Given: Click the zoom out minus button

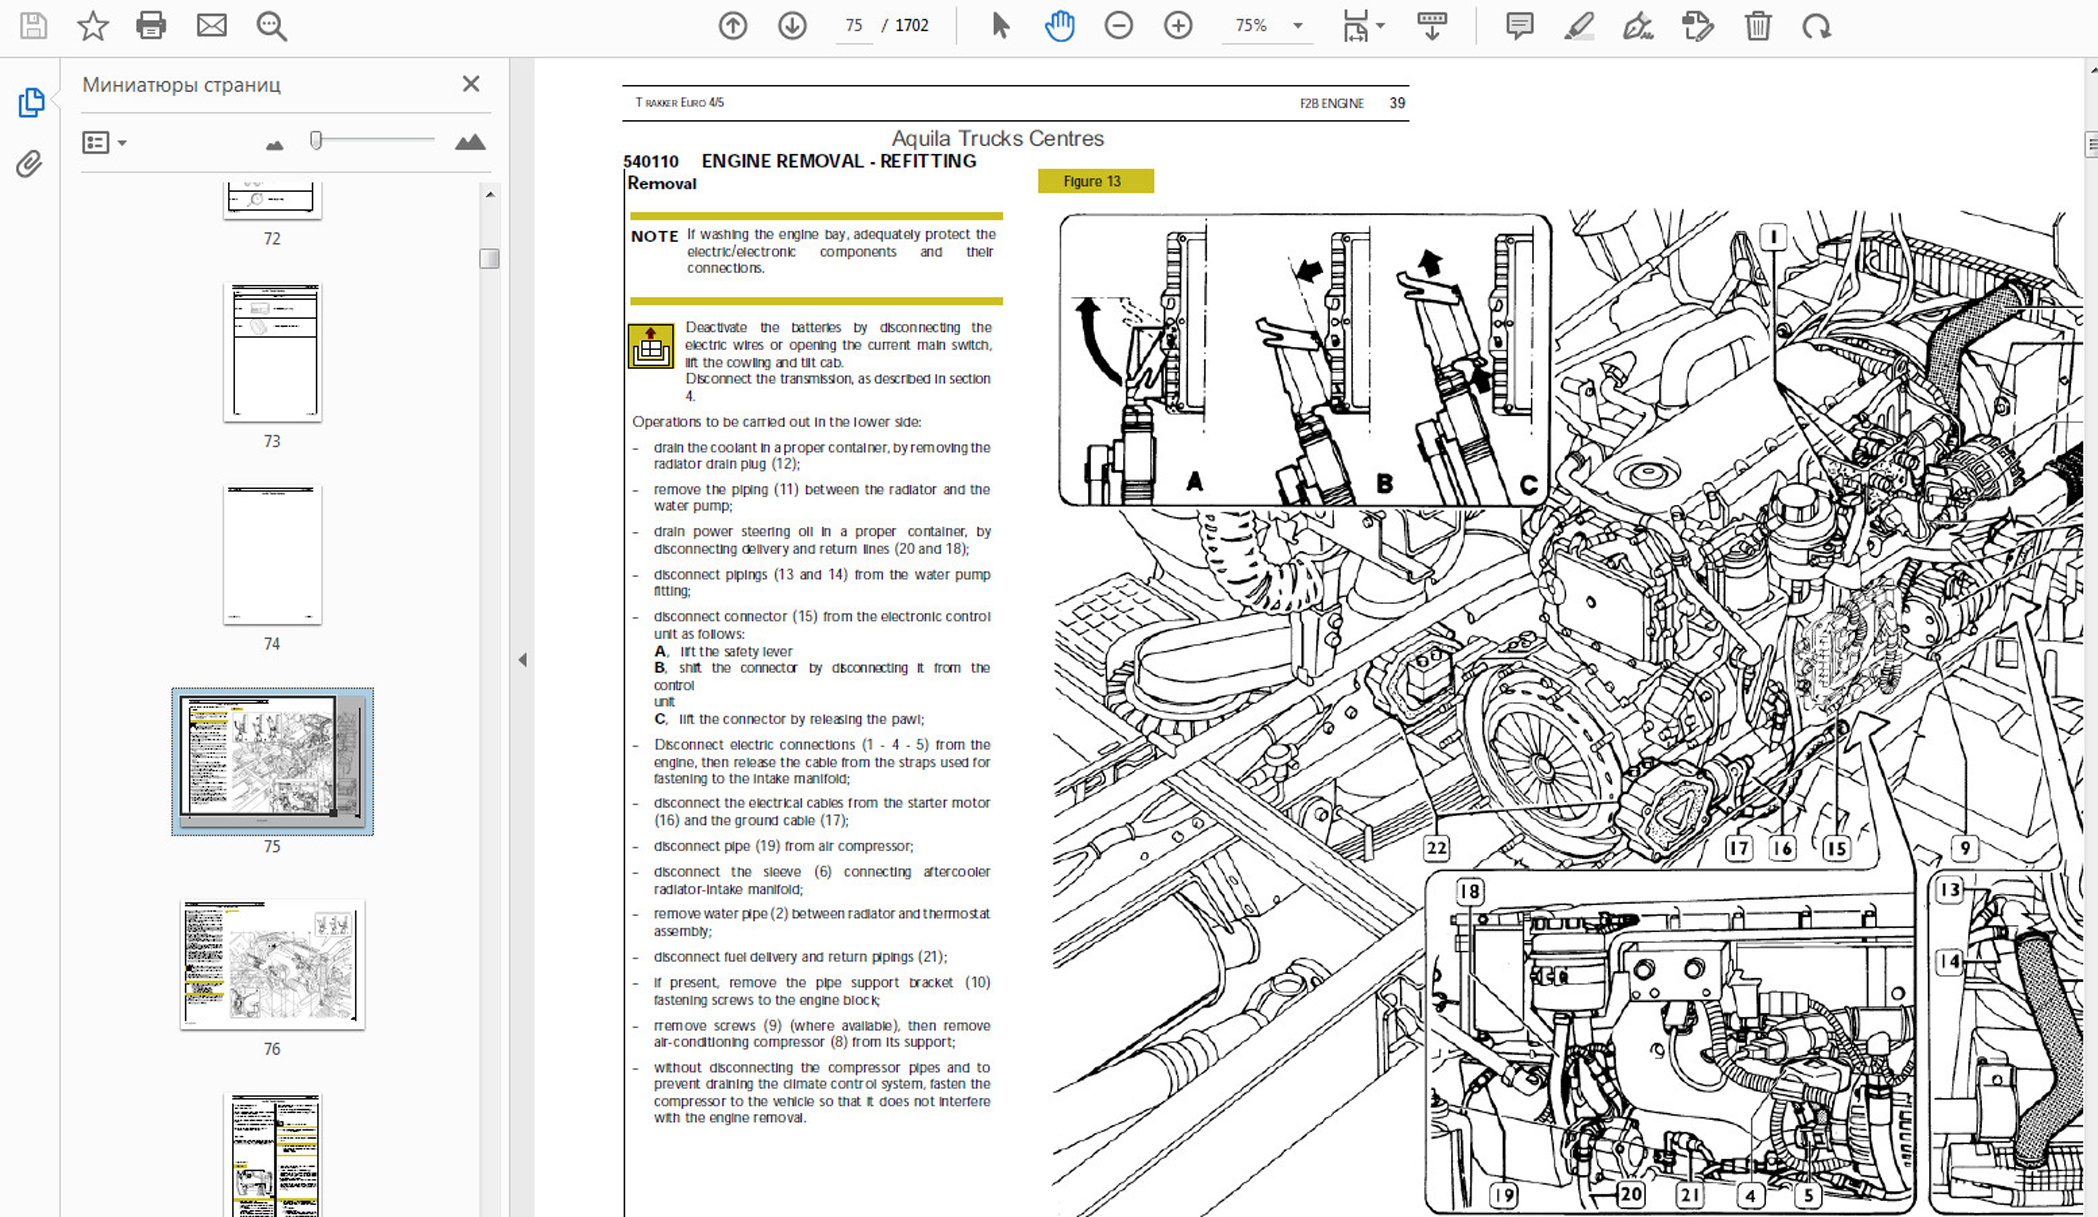Looking at the screenshot, I should point(1118,26).
